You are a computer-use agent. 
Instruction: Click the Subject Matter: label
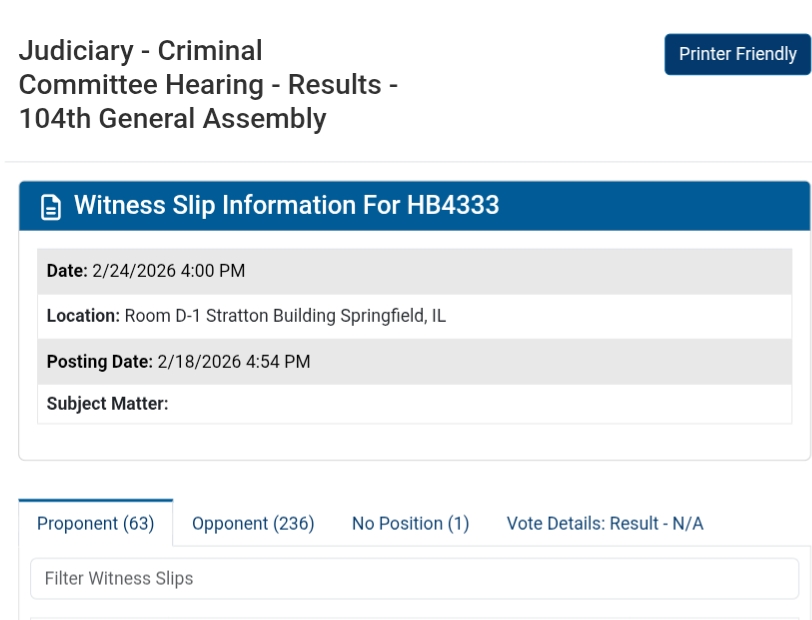[107, 404]
